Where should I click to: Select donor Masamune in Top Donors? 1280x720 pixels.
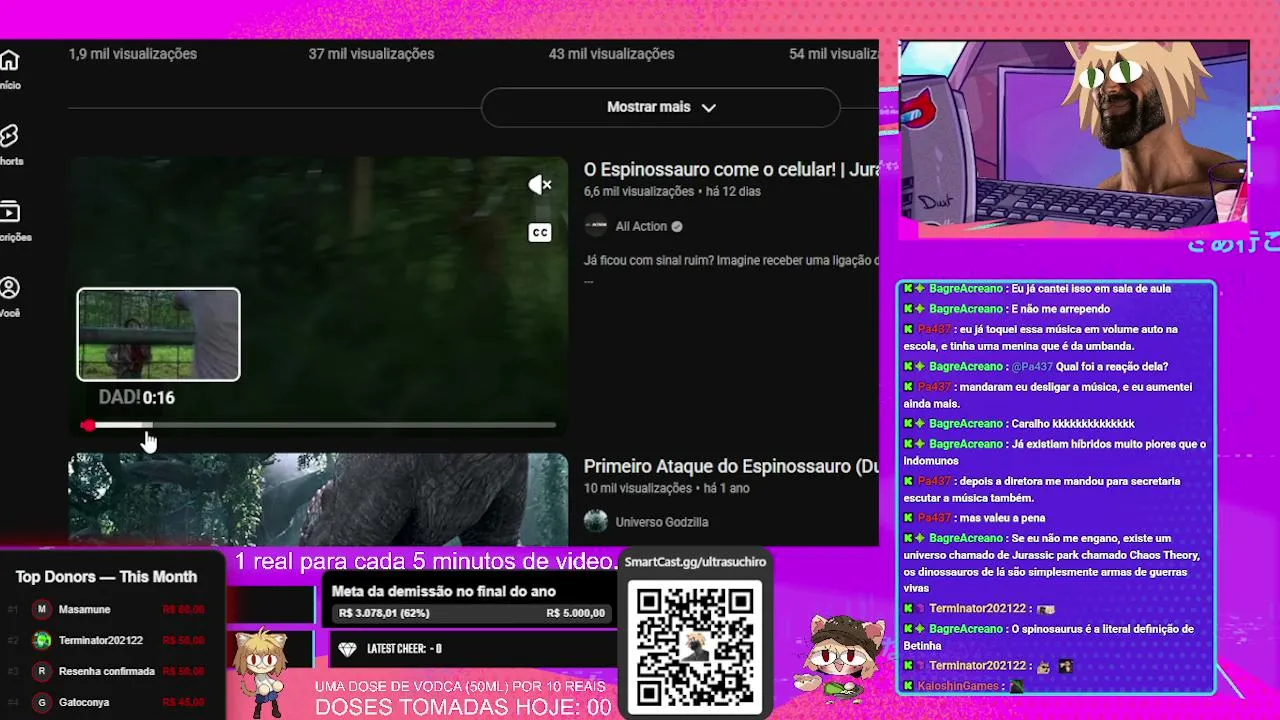(84, 609)
